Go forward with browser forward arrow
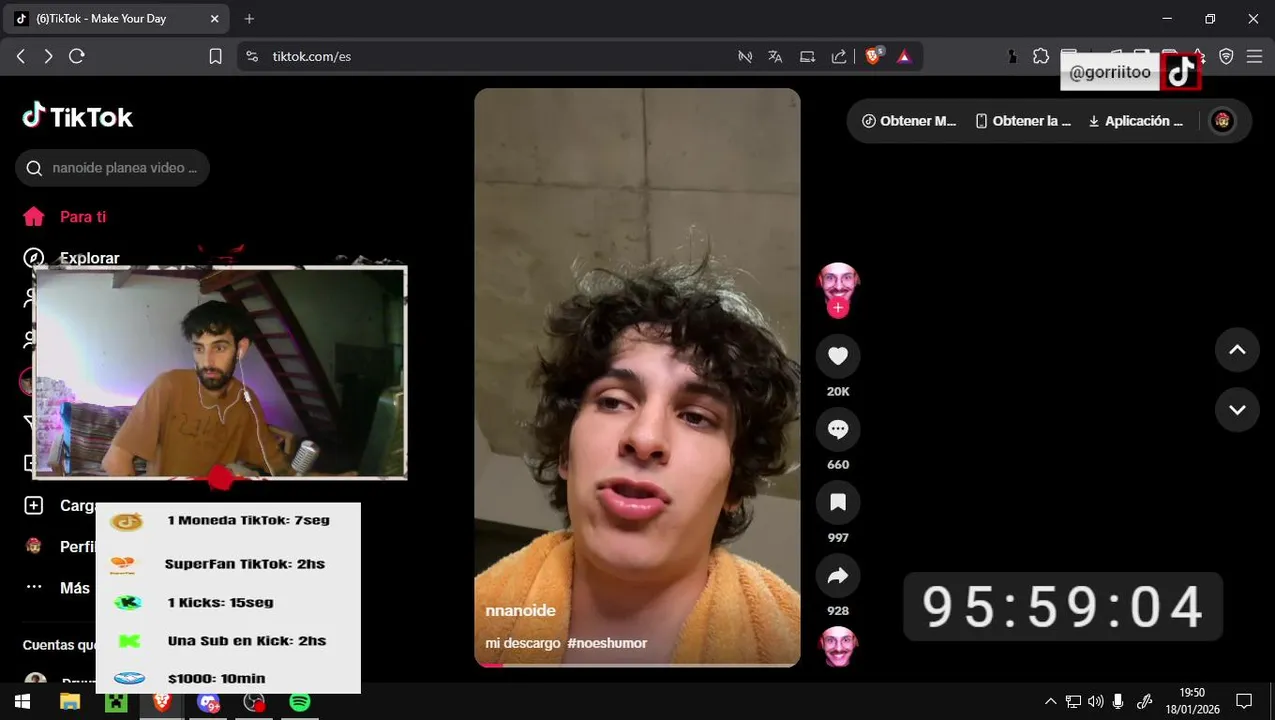 coord(48,57)
